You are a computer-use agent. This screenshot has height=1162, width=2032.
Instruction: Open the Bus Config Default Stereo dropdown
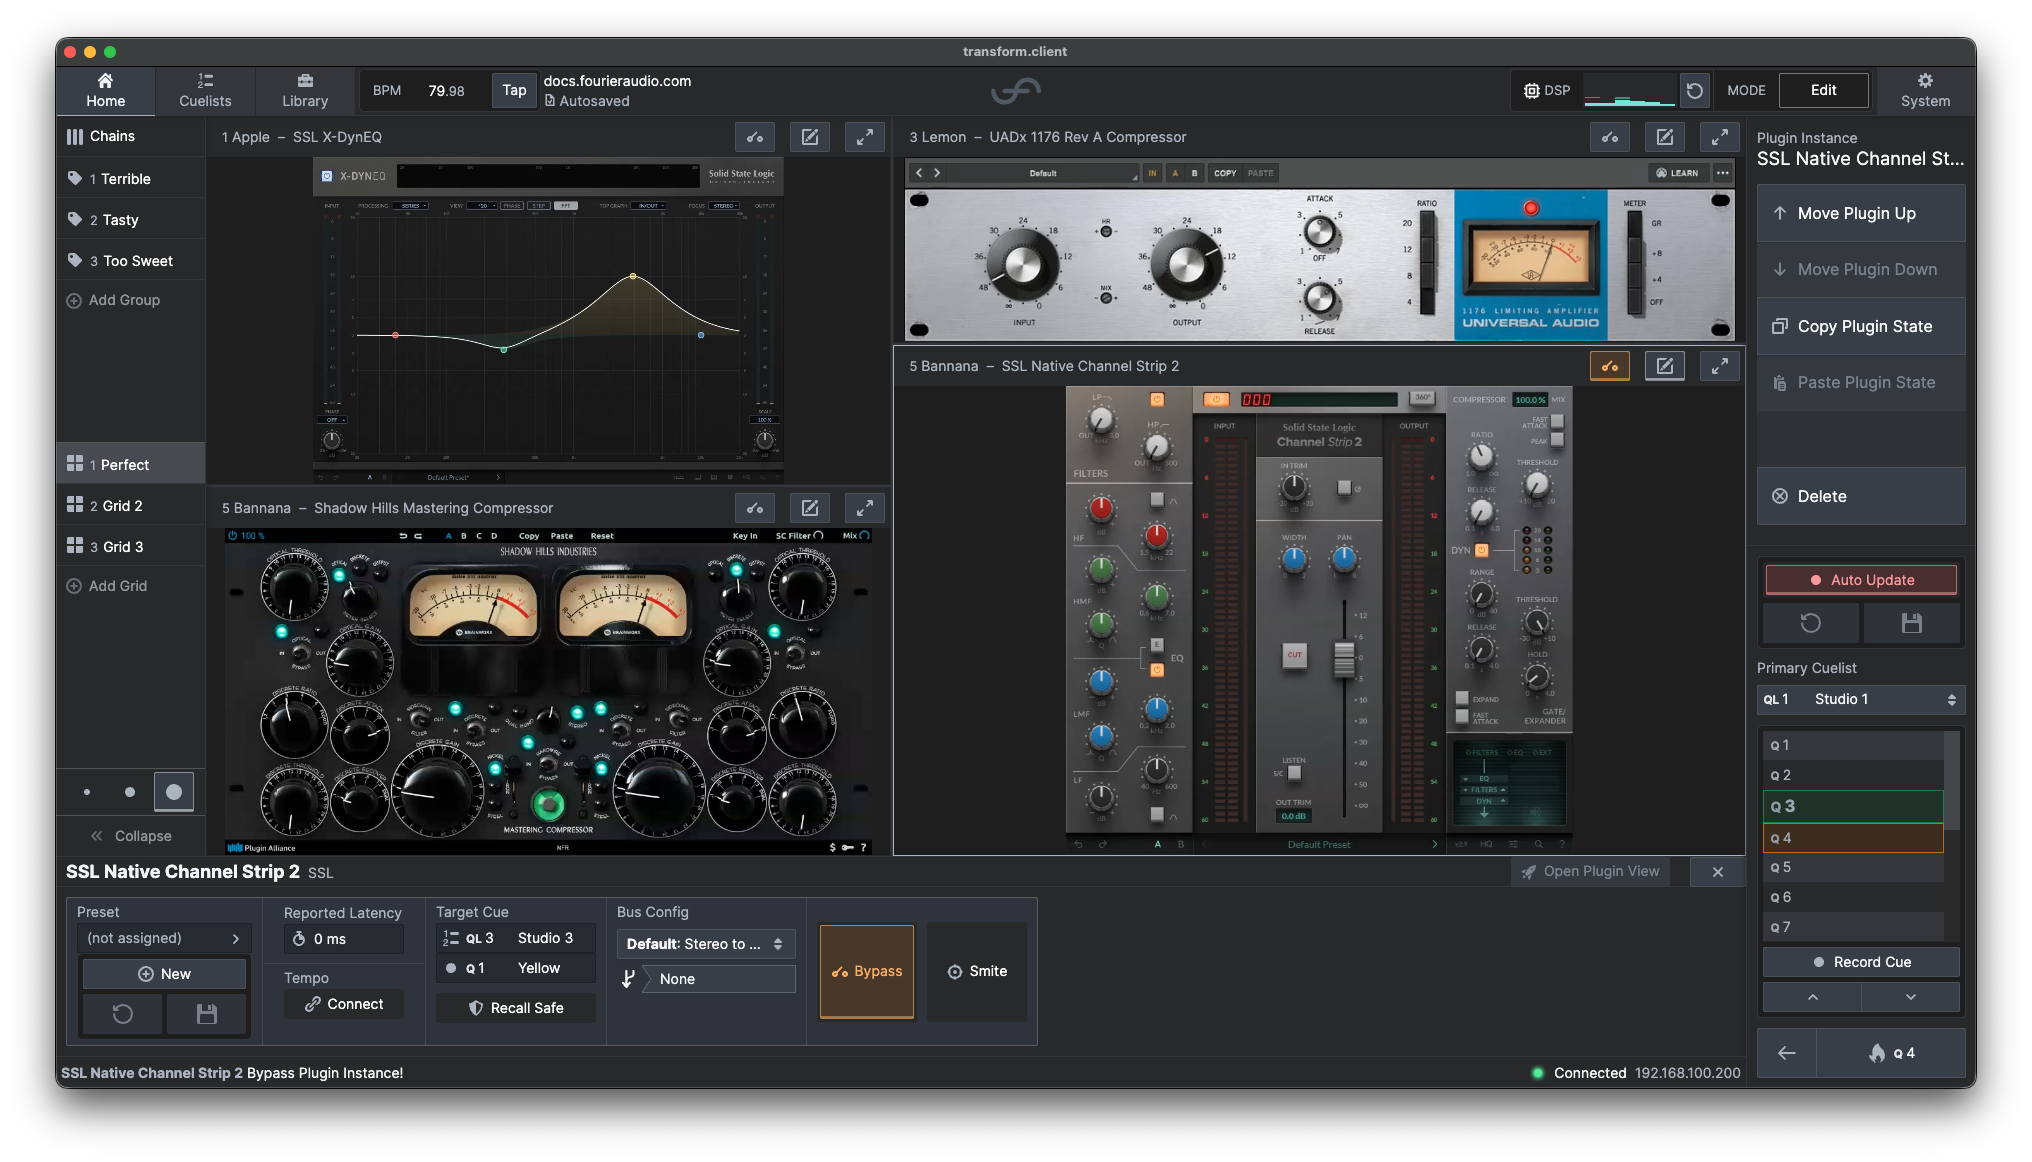[706, 944]
